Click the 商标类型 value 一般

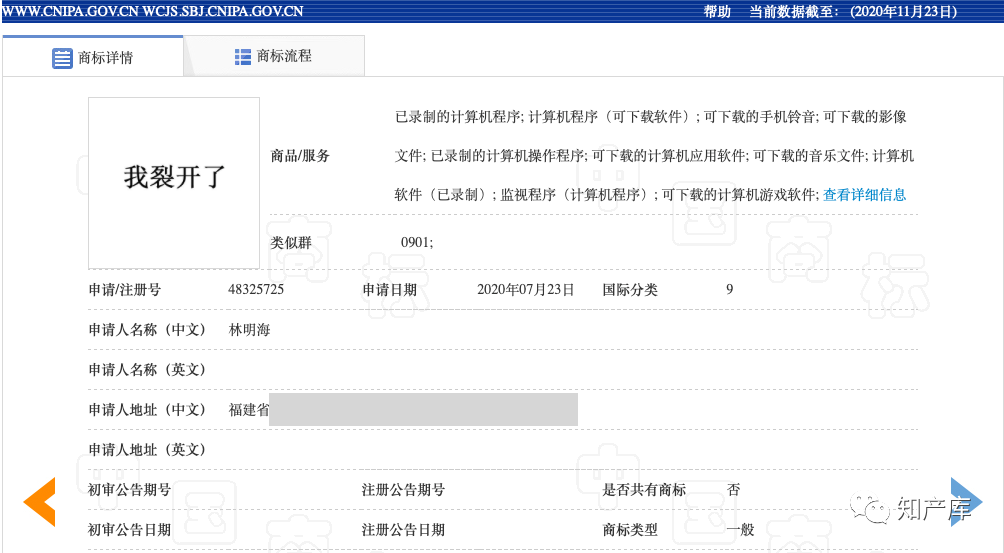coord(740,529)
